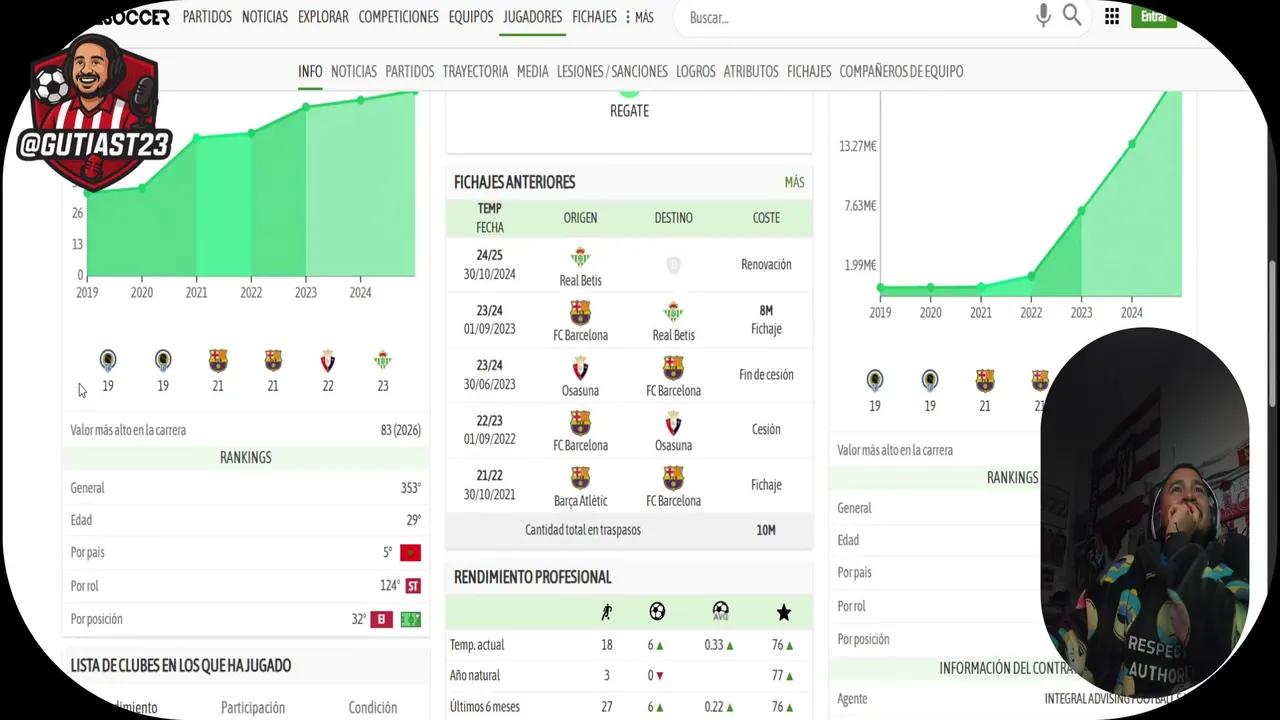Click Barça Atlètic origin crest in 21/22 row
1280x720 pixels.
[580, 478]
